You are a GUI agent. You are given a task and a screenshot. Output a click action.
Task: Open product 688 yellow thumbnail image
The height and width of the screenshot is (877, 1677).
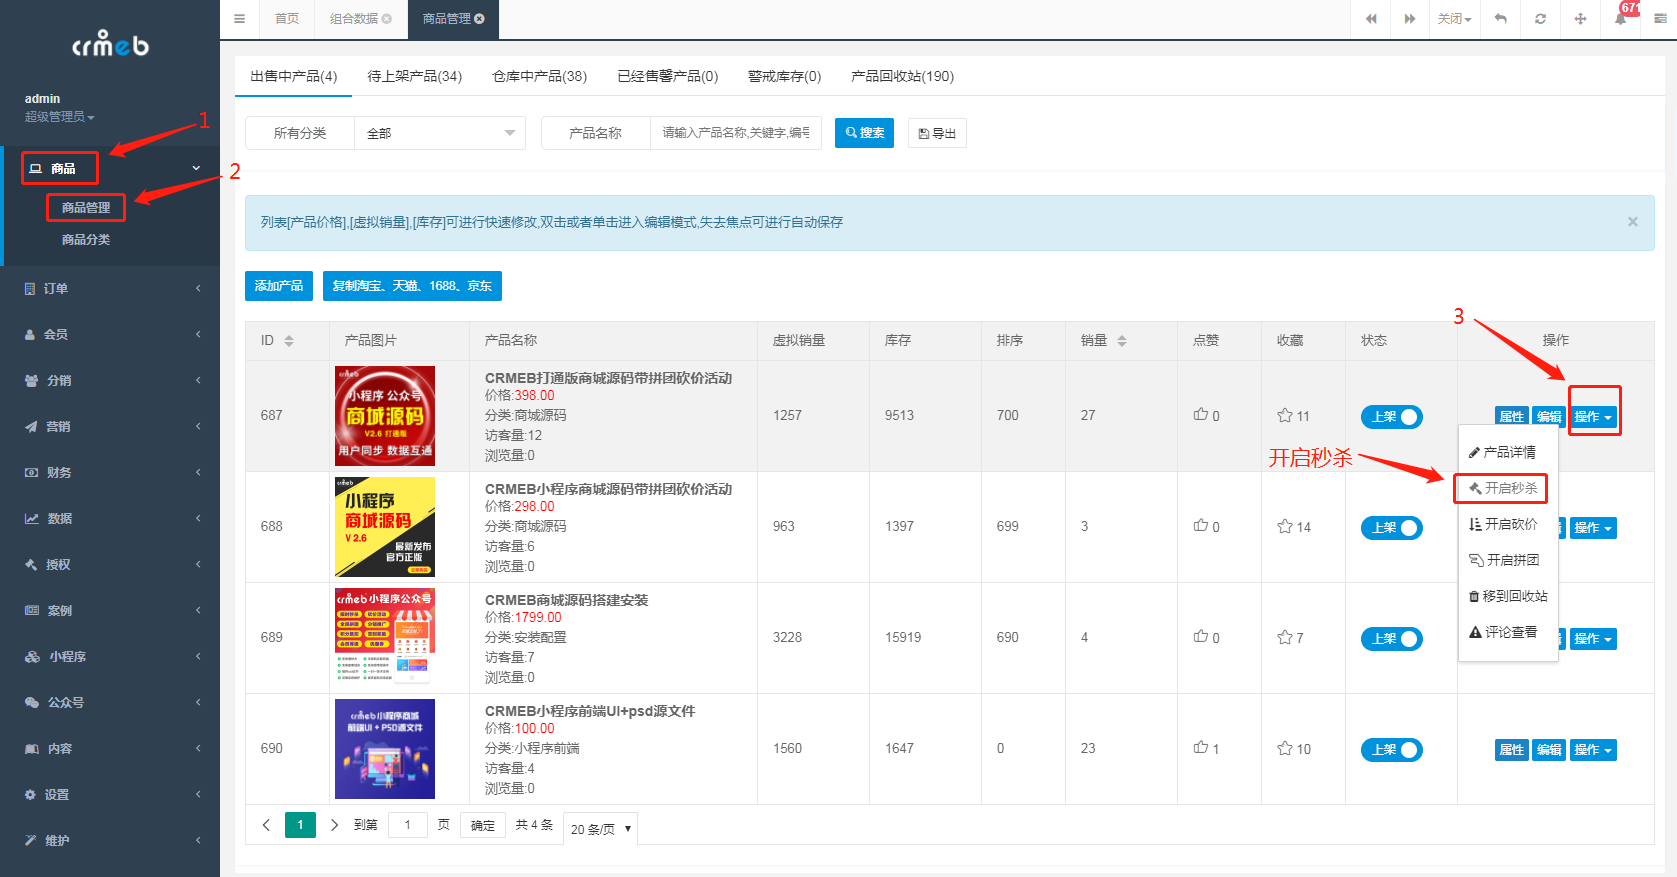tap(385, 527)
